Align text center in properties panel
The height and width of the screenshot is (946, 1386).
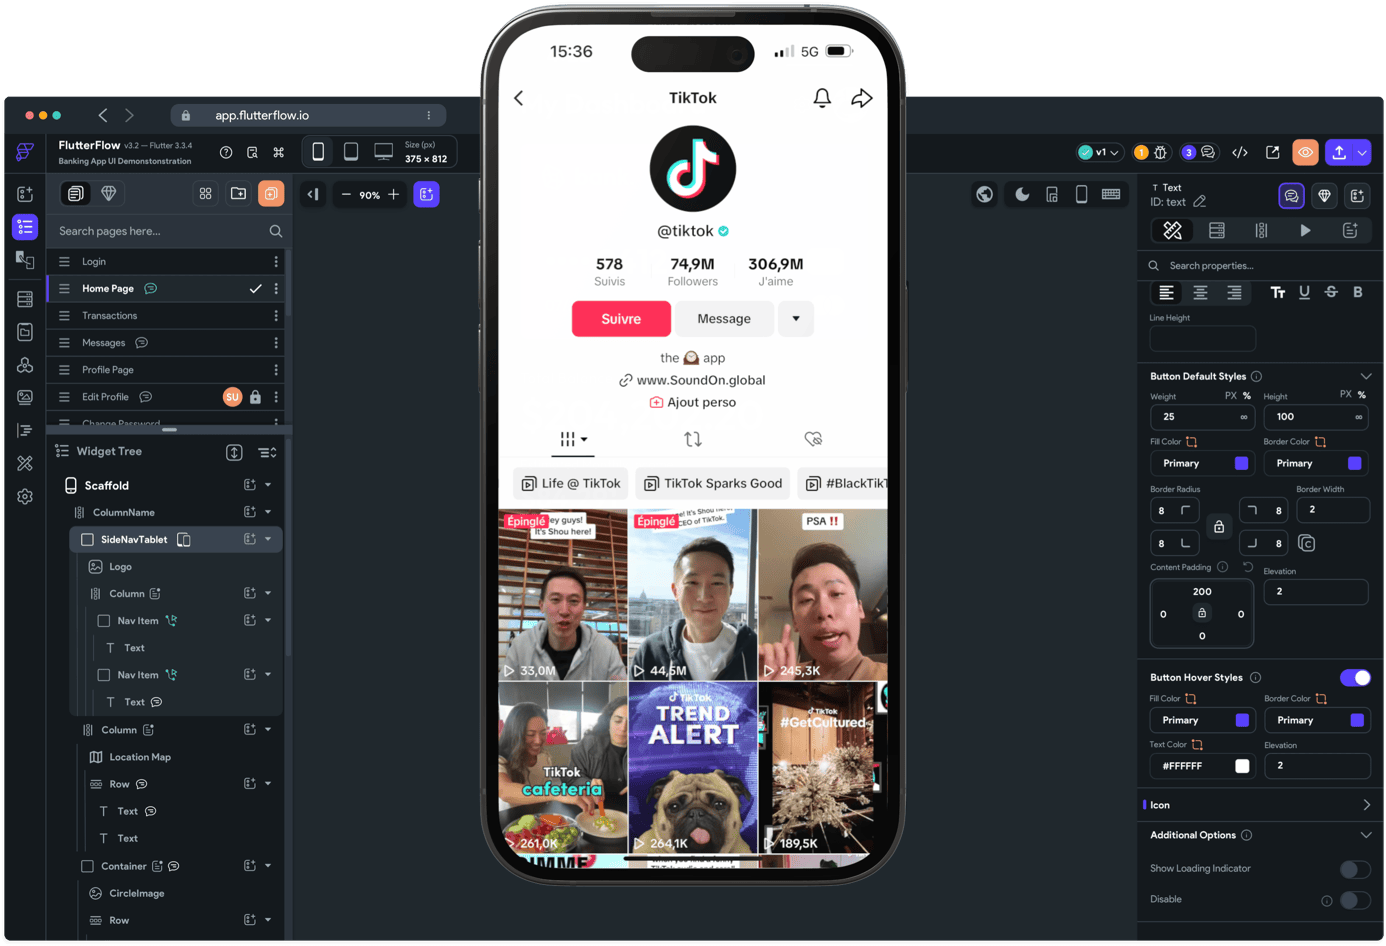click(x=1200, y=292)
